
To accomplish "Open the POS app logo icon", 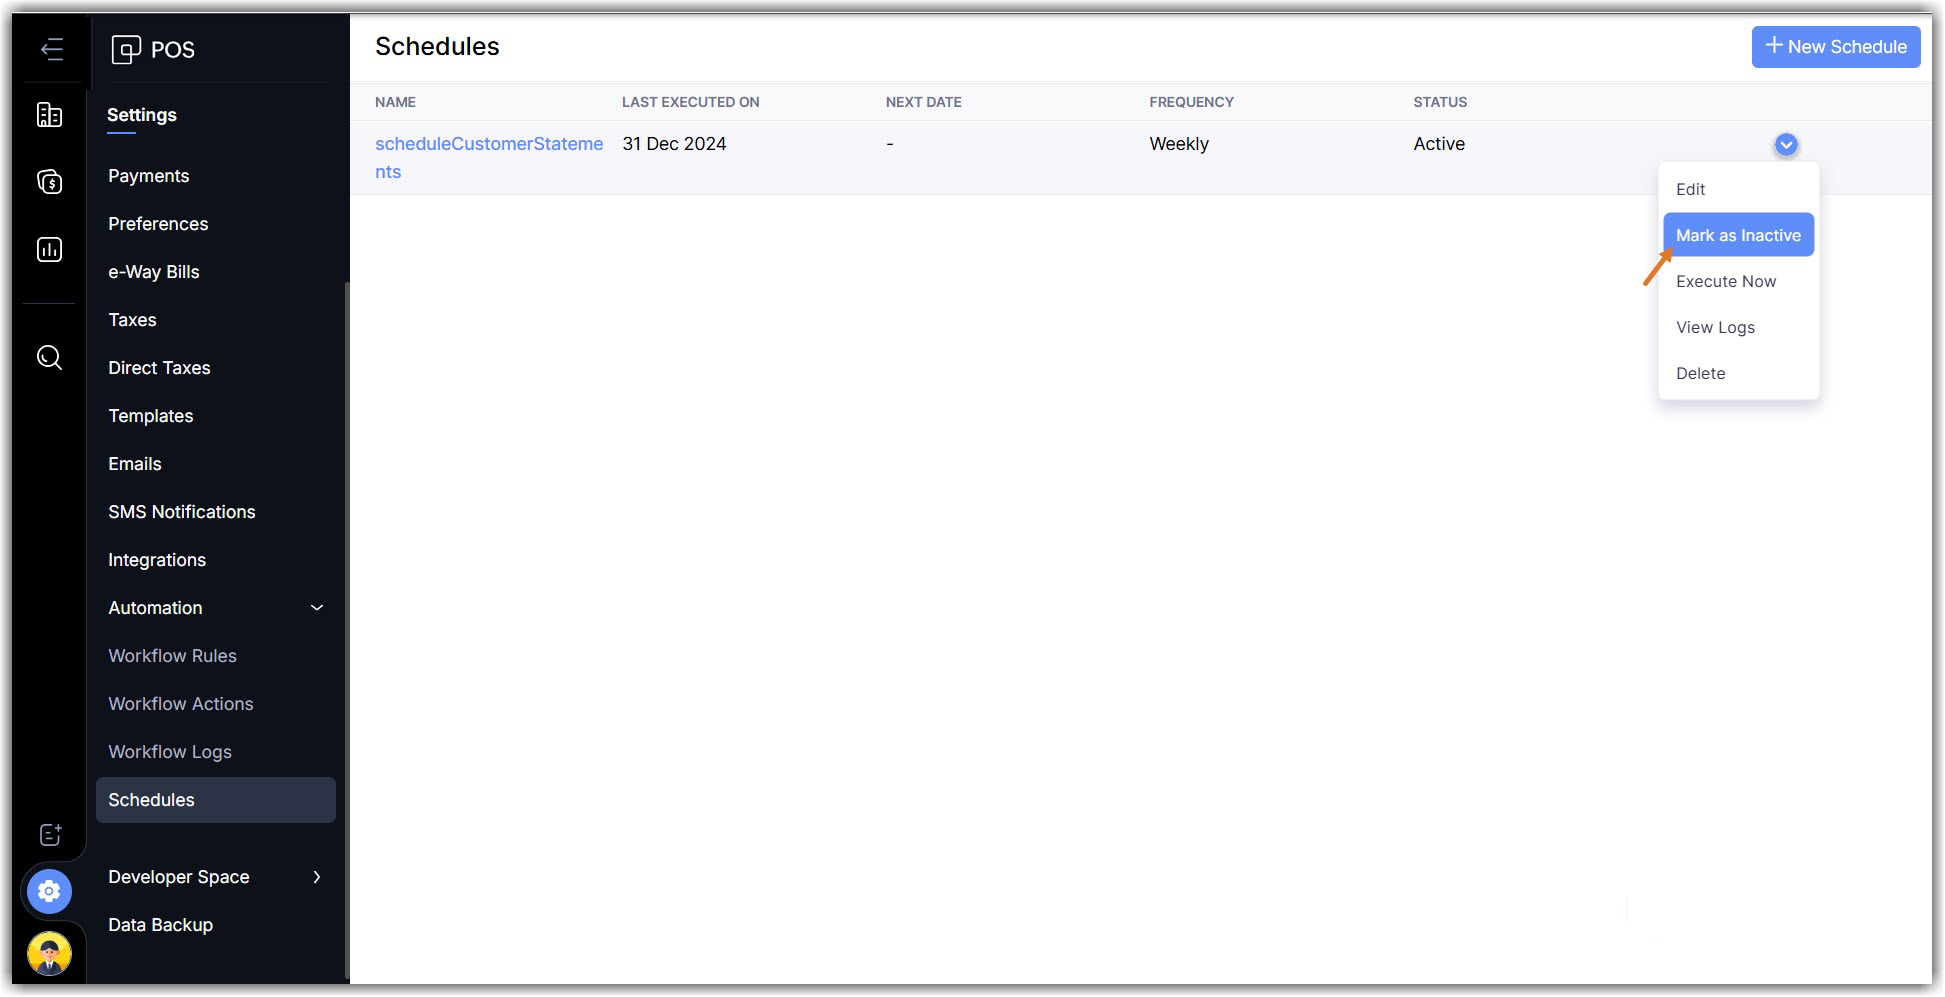I will 126,49.
